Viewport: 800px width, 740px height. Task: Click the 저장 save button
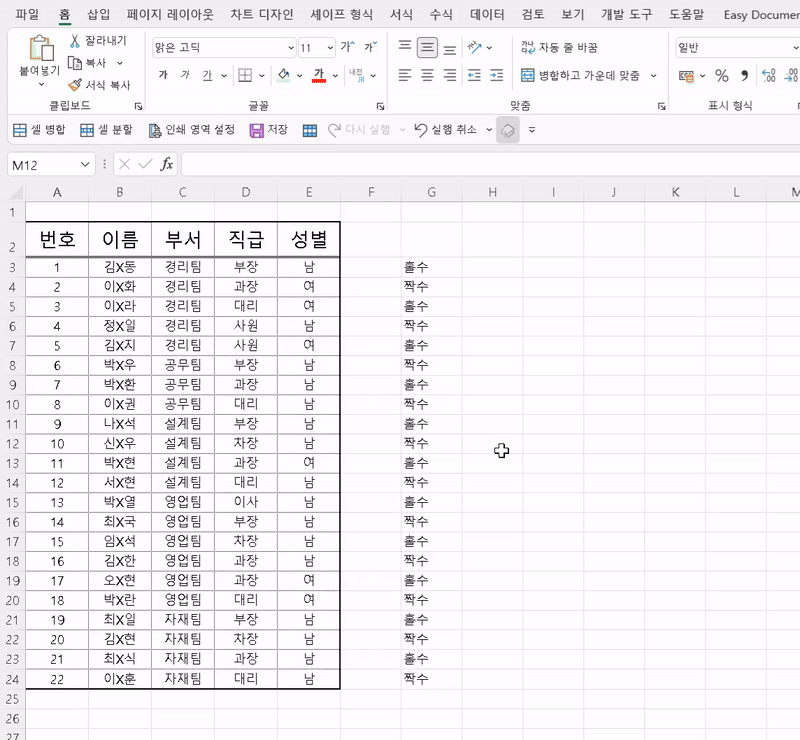coord(269,130)
